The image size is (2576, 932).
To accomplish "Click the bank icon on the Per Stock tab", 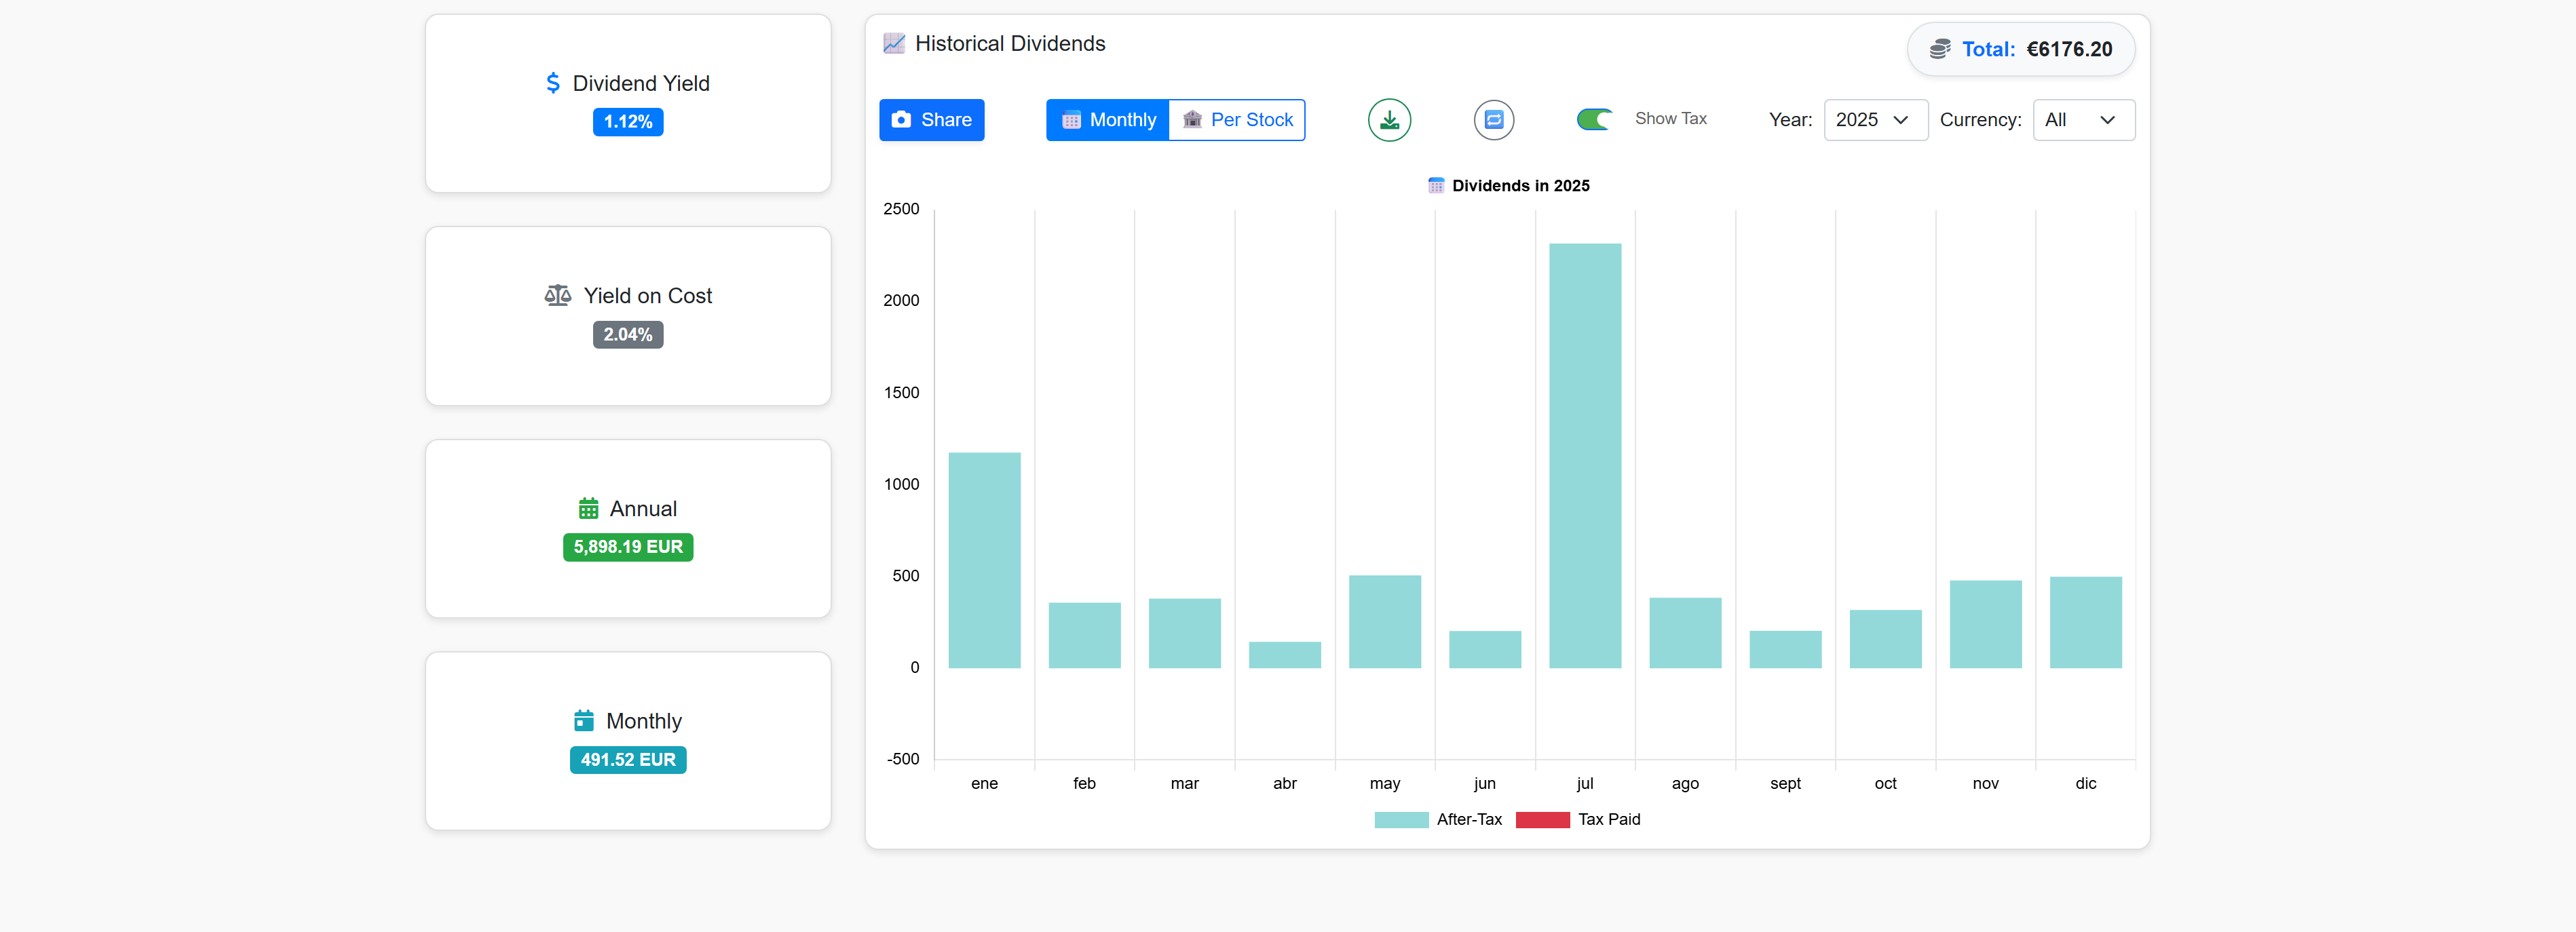I will 1191,119.
